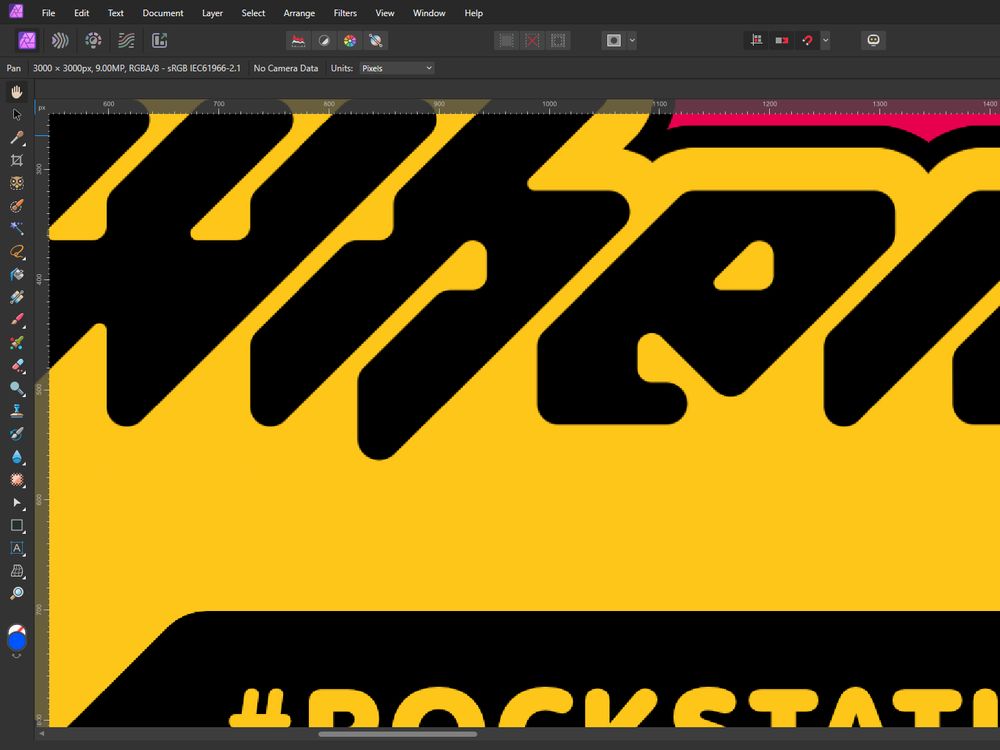This screenshot has width=1000, height=750.
Task: Open the Assistant options robot icon
Action: point(873,41)
